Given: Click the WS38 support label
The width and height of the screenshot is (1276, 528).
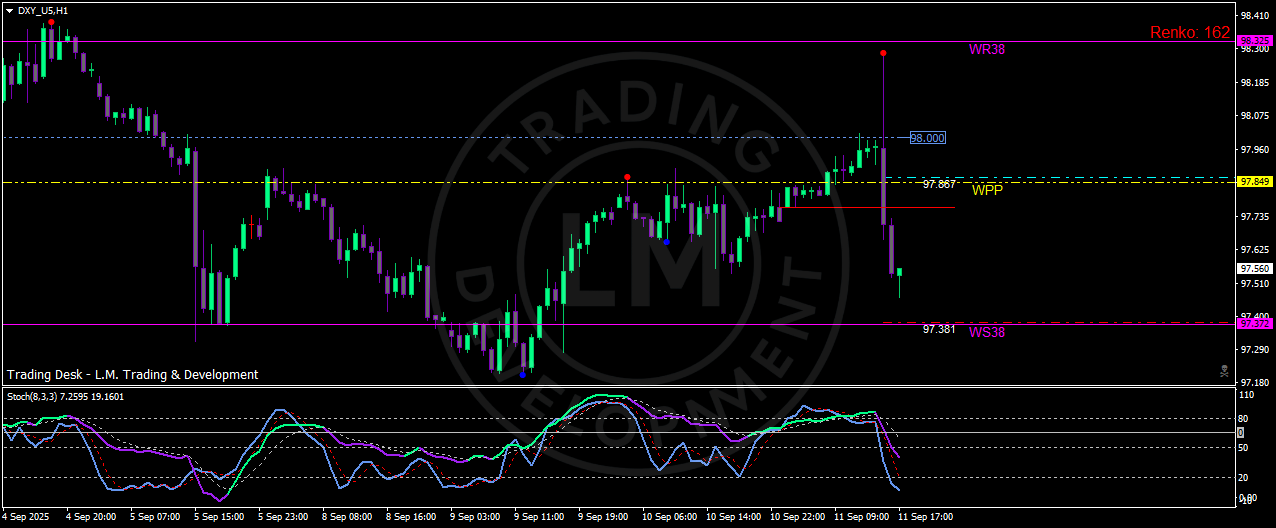Looking at the screenshot, I should [x=986, y=332].
